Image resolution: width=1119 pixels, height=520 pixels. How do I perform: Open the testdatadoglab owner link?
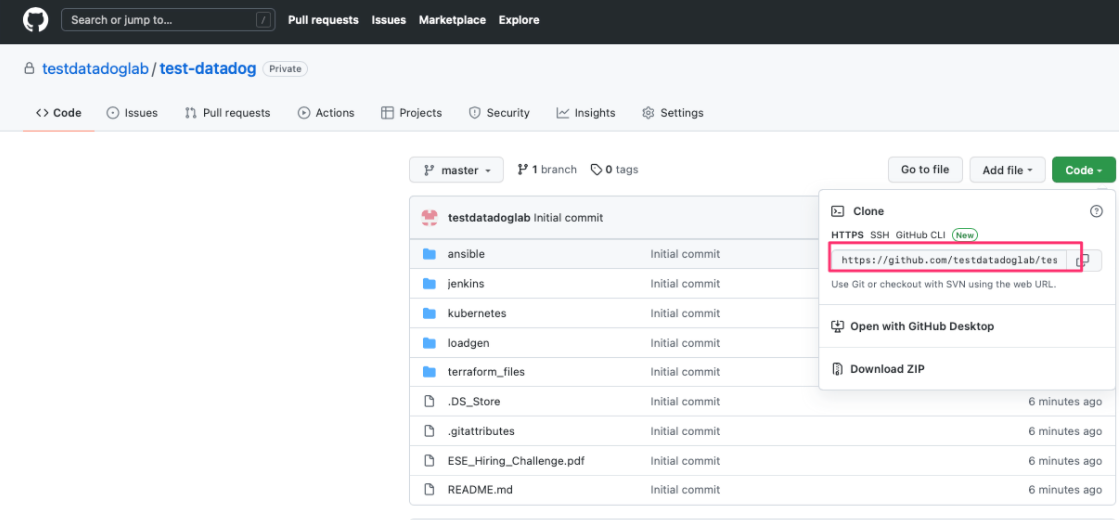pos(96,69)
